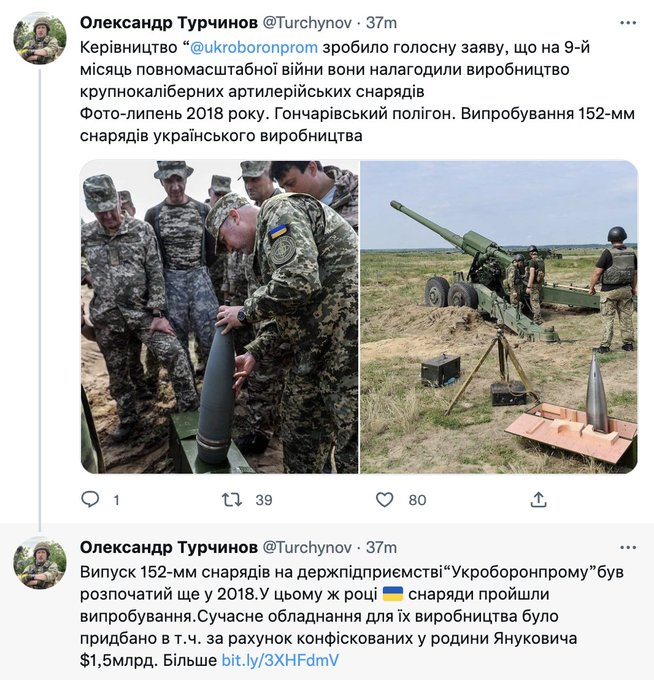The image size is (654, 680).
Task: Open the @ukroboronprom mention link
Action: click(x=254, y=47)
